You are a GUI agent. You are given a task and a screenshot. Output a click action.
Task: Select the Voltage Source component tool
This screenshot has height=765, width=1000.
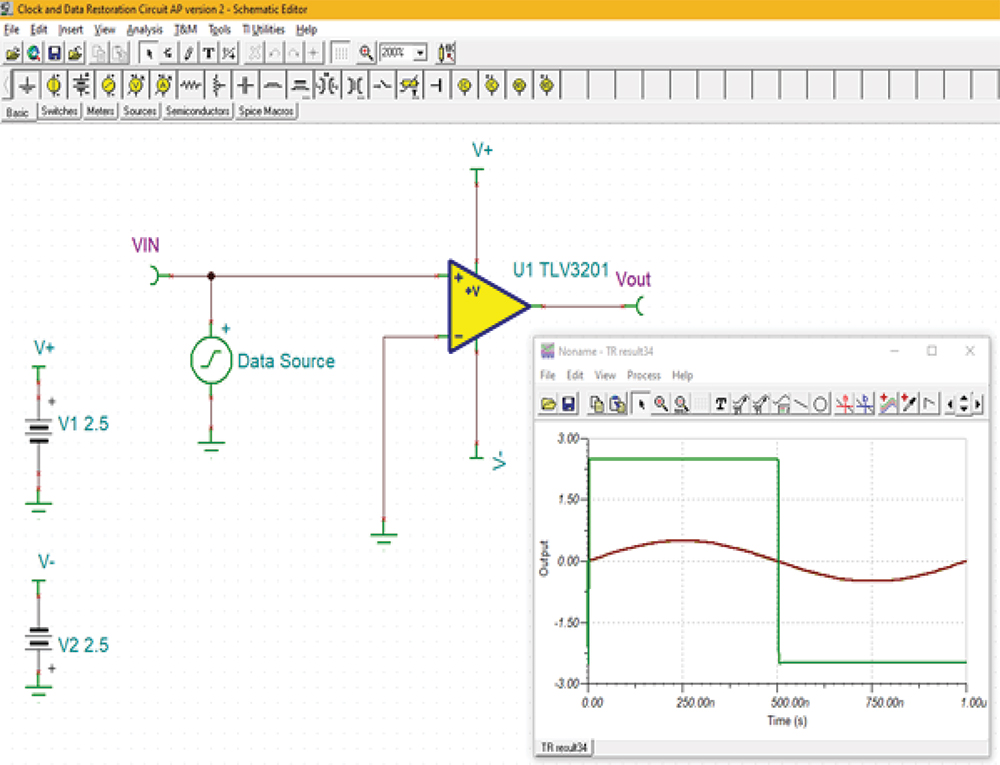pos(55,85)
